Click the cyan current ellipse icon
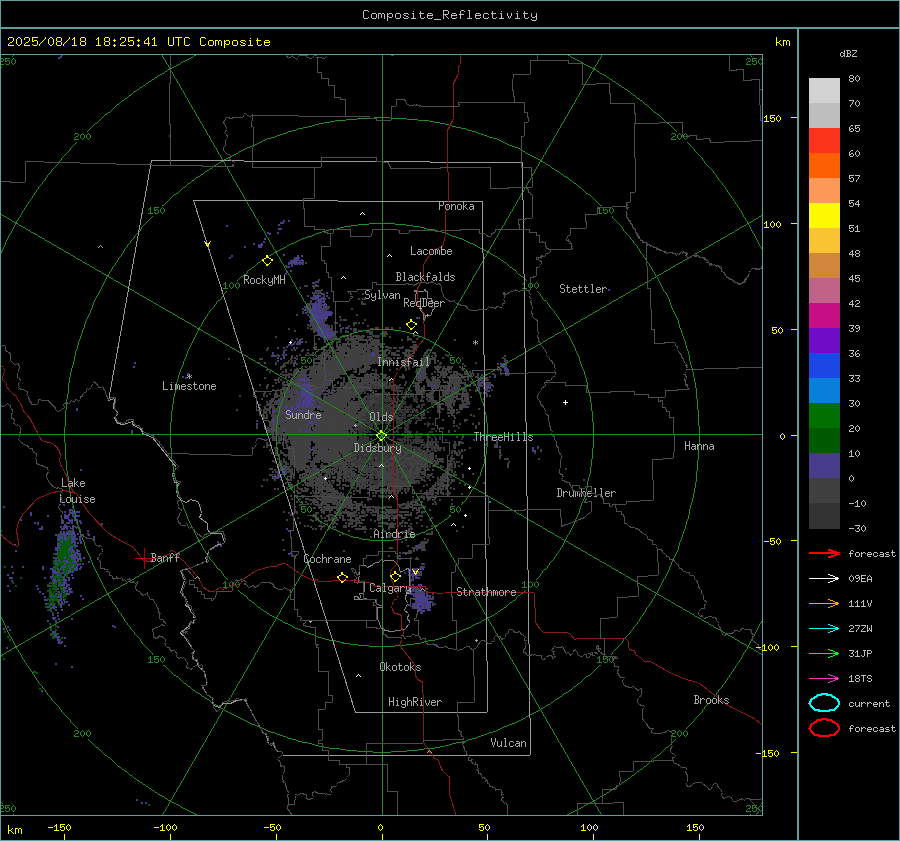This screenshot has width=900, height=841. pos(824,703)
